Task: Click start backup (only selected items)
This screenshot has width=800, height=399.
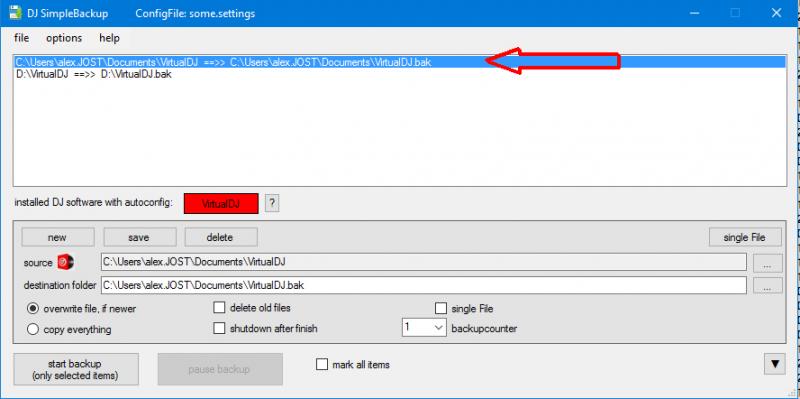Action: pos(76,369)
